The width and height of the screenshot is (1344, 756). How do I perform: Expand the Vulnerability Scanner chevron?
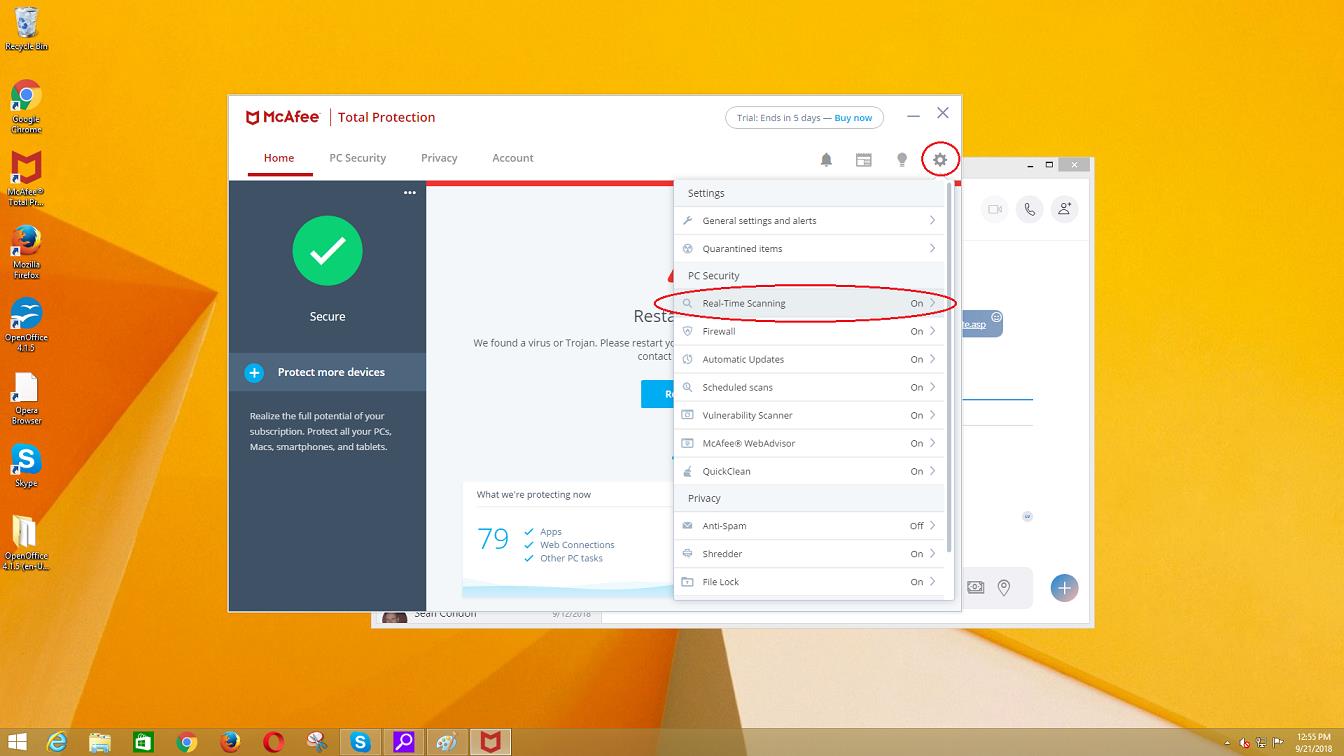(932, 415)
